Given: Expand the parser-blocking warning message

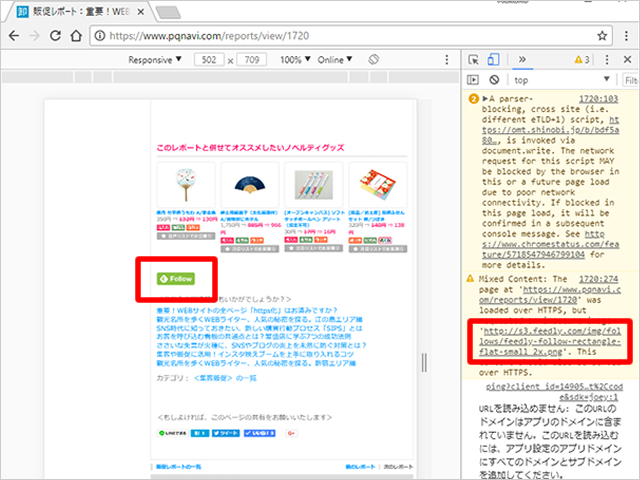Looking at the screenshot, I should pyautogui.click(x=485, y=99).
